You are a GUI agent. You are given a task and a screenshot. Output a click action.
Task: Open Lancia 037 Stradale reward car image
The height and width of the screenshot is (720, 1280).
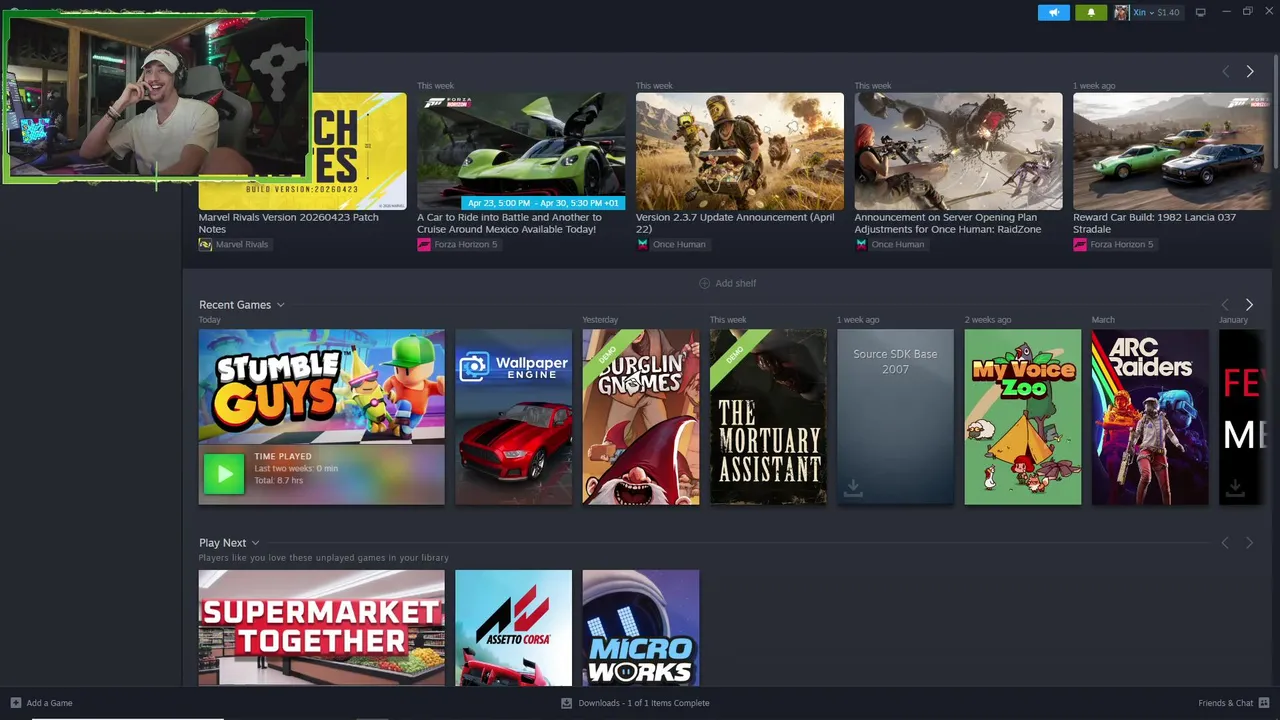(1171, 151)
